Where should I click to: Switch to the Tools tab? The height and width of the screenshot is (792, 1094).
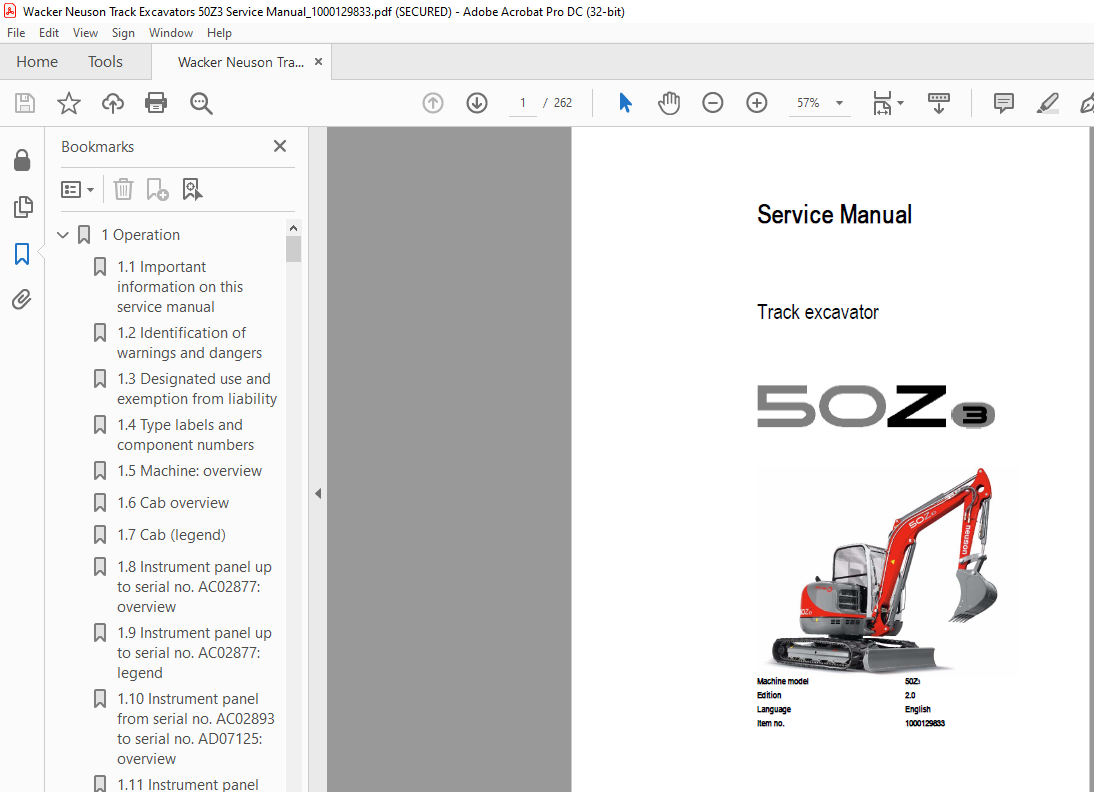point(105,61)
